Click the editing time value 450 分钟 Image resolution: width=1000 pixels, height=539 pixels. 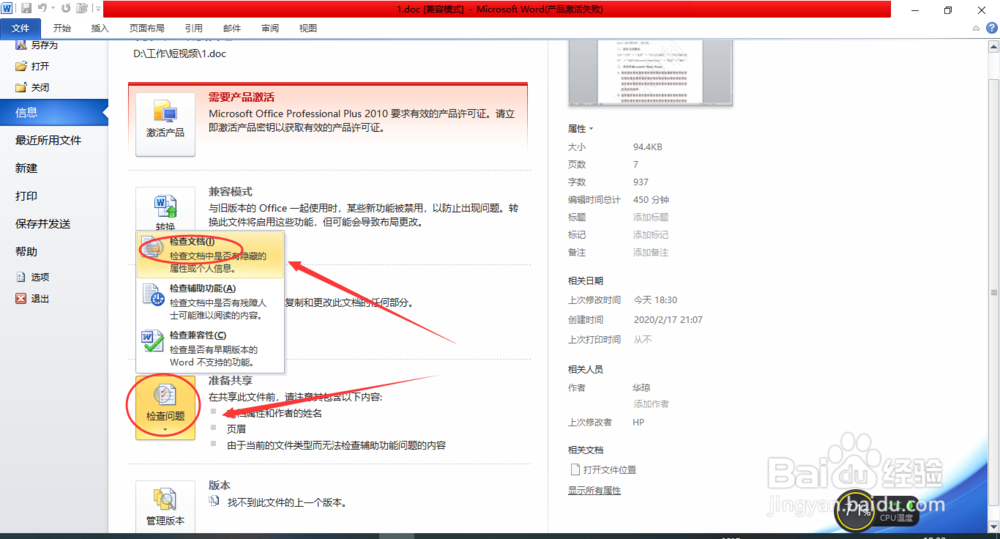[x=651, y=200]
